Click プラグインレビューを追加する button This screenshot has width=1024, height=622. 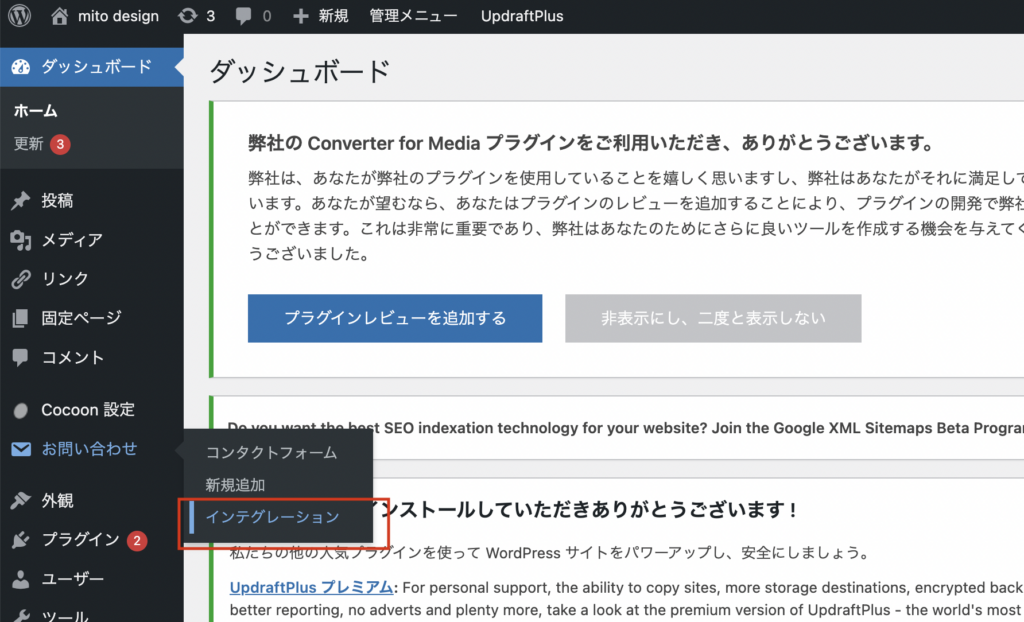395,318
